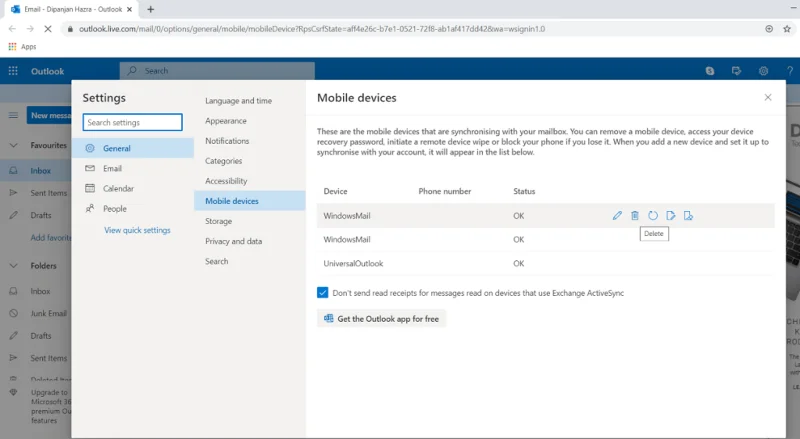
Task: Open Skype from the Outlook header
Action: coord(710,71)
